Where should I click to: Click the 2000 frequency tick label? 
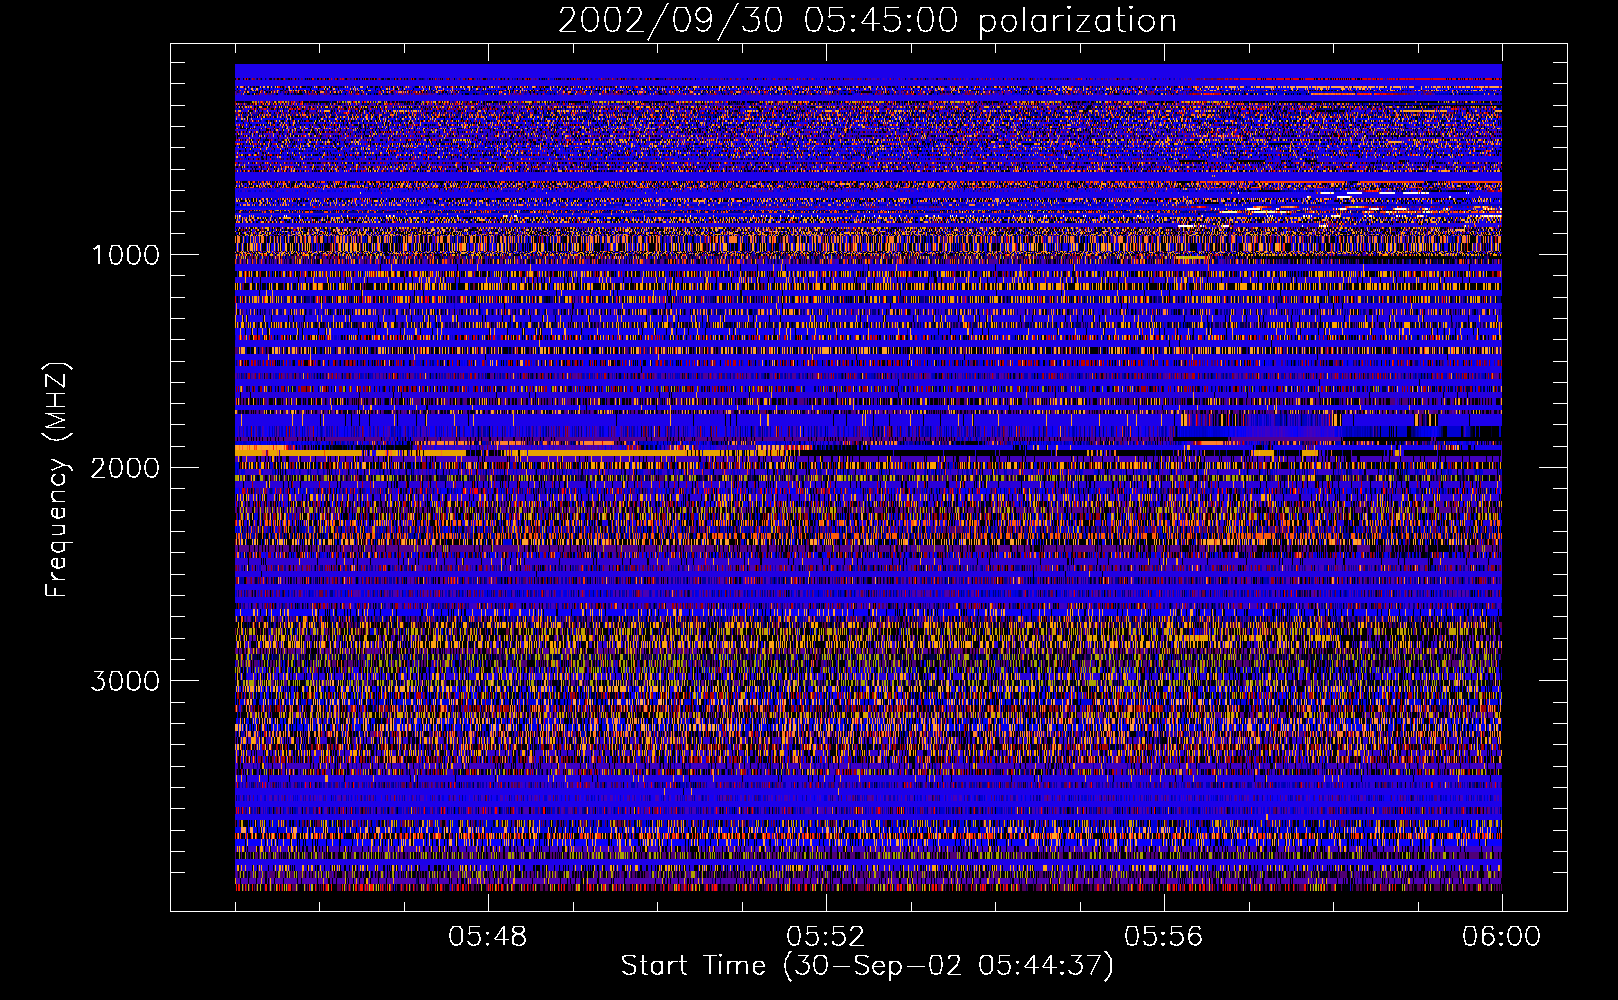pos(125,468)
